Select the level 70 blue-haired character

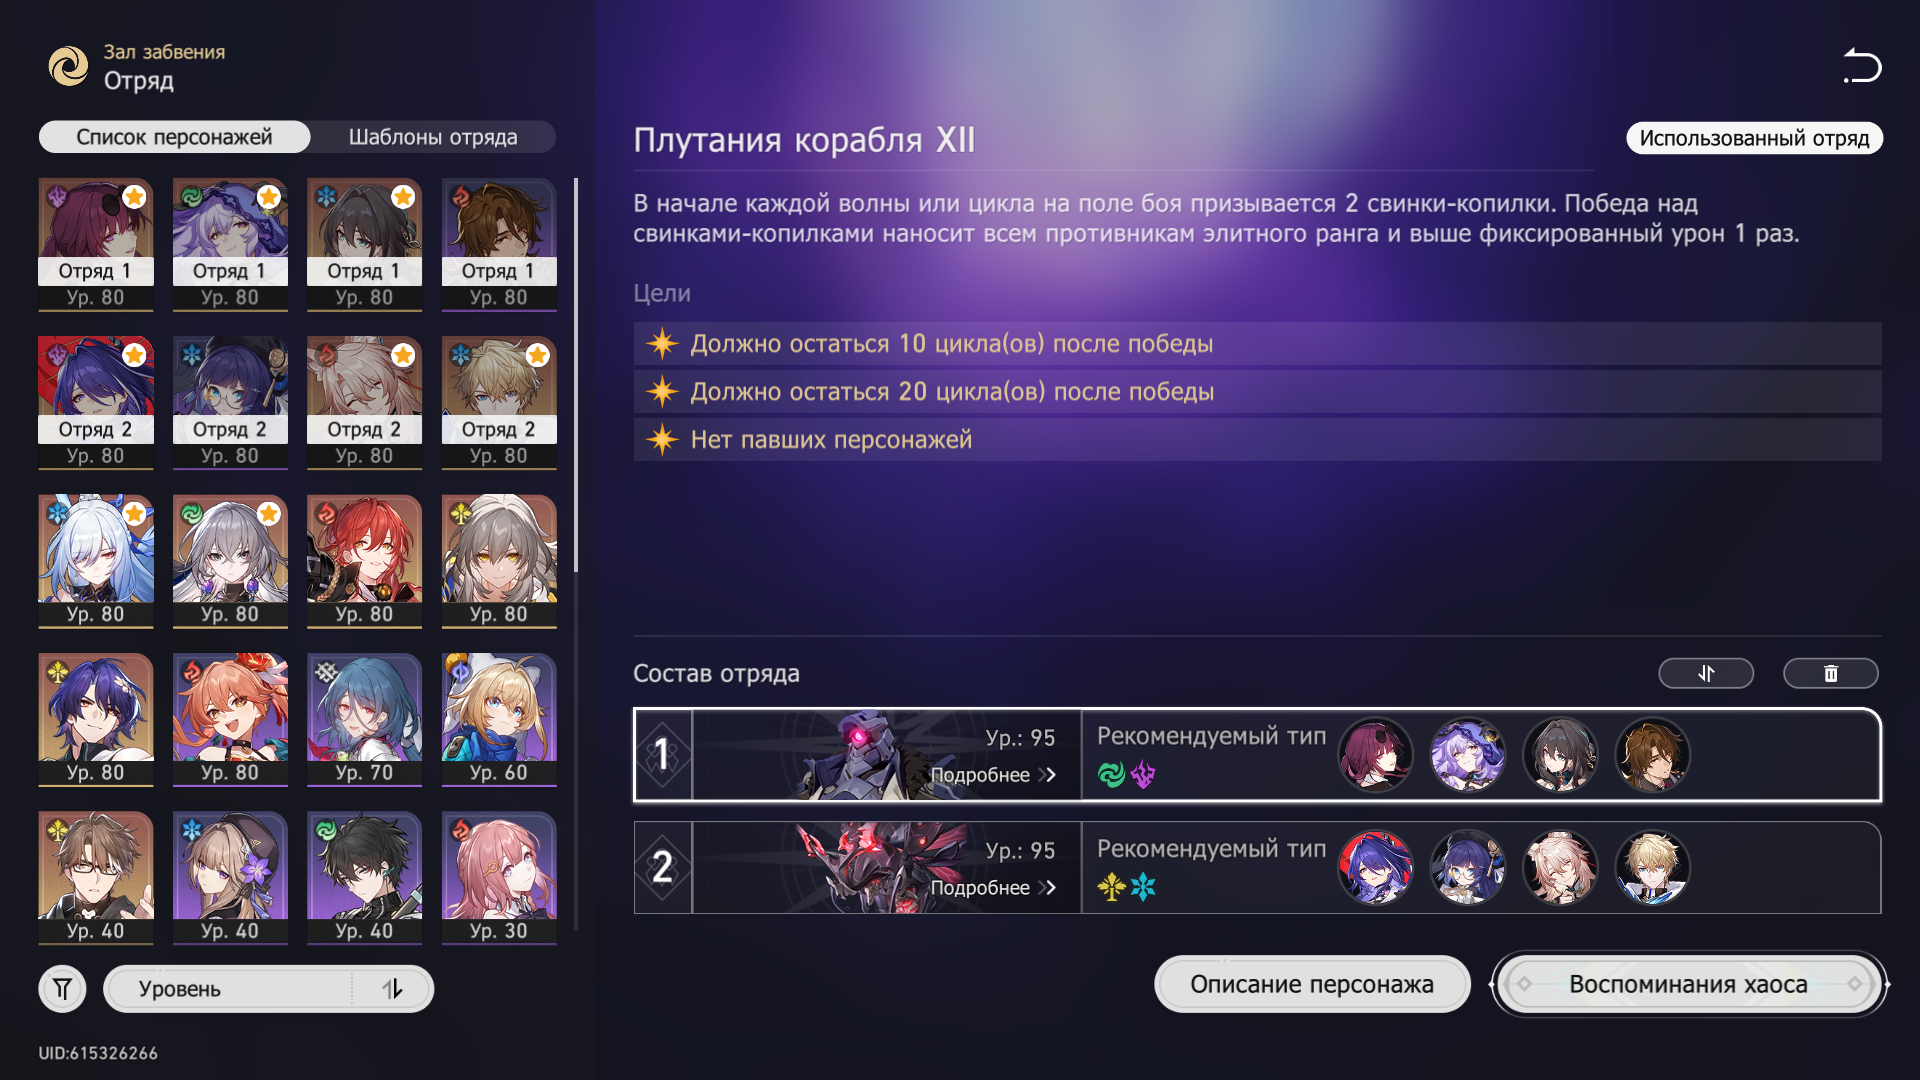364,719
